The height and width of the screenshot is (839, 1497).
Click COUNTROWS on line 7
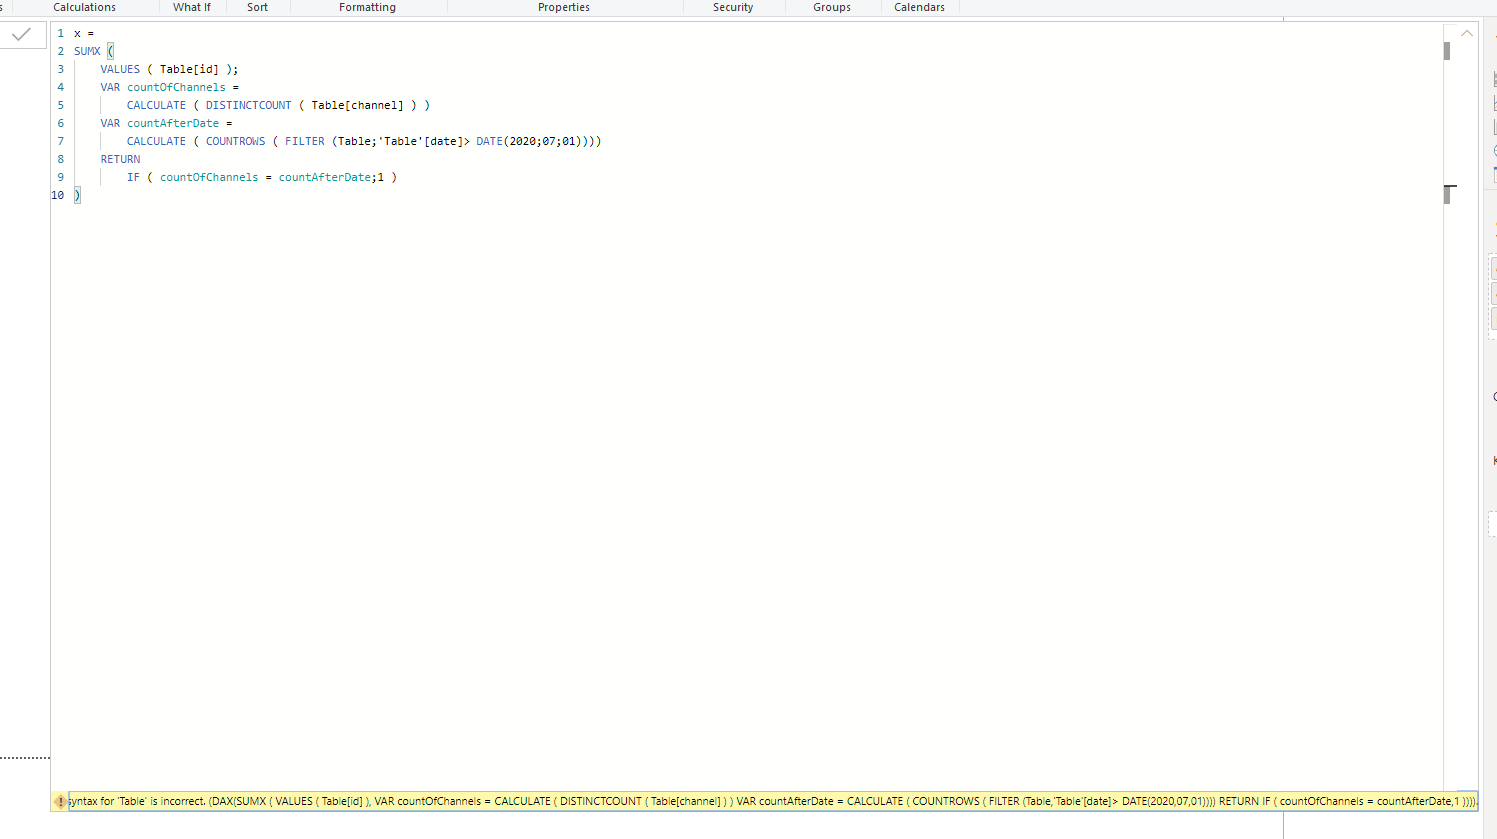[x=235, y=141]
